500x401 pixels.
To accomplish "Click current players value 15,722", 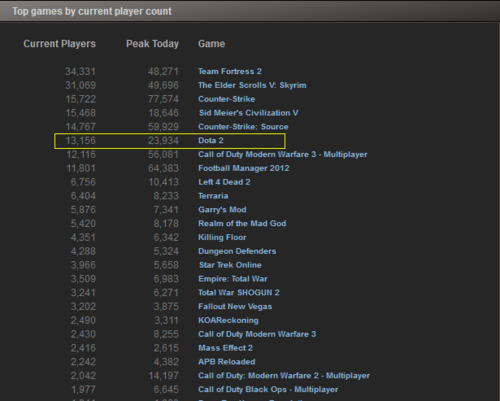I will (x=80, y=99).
